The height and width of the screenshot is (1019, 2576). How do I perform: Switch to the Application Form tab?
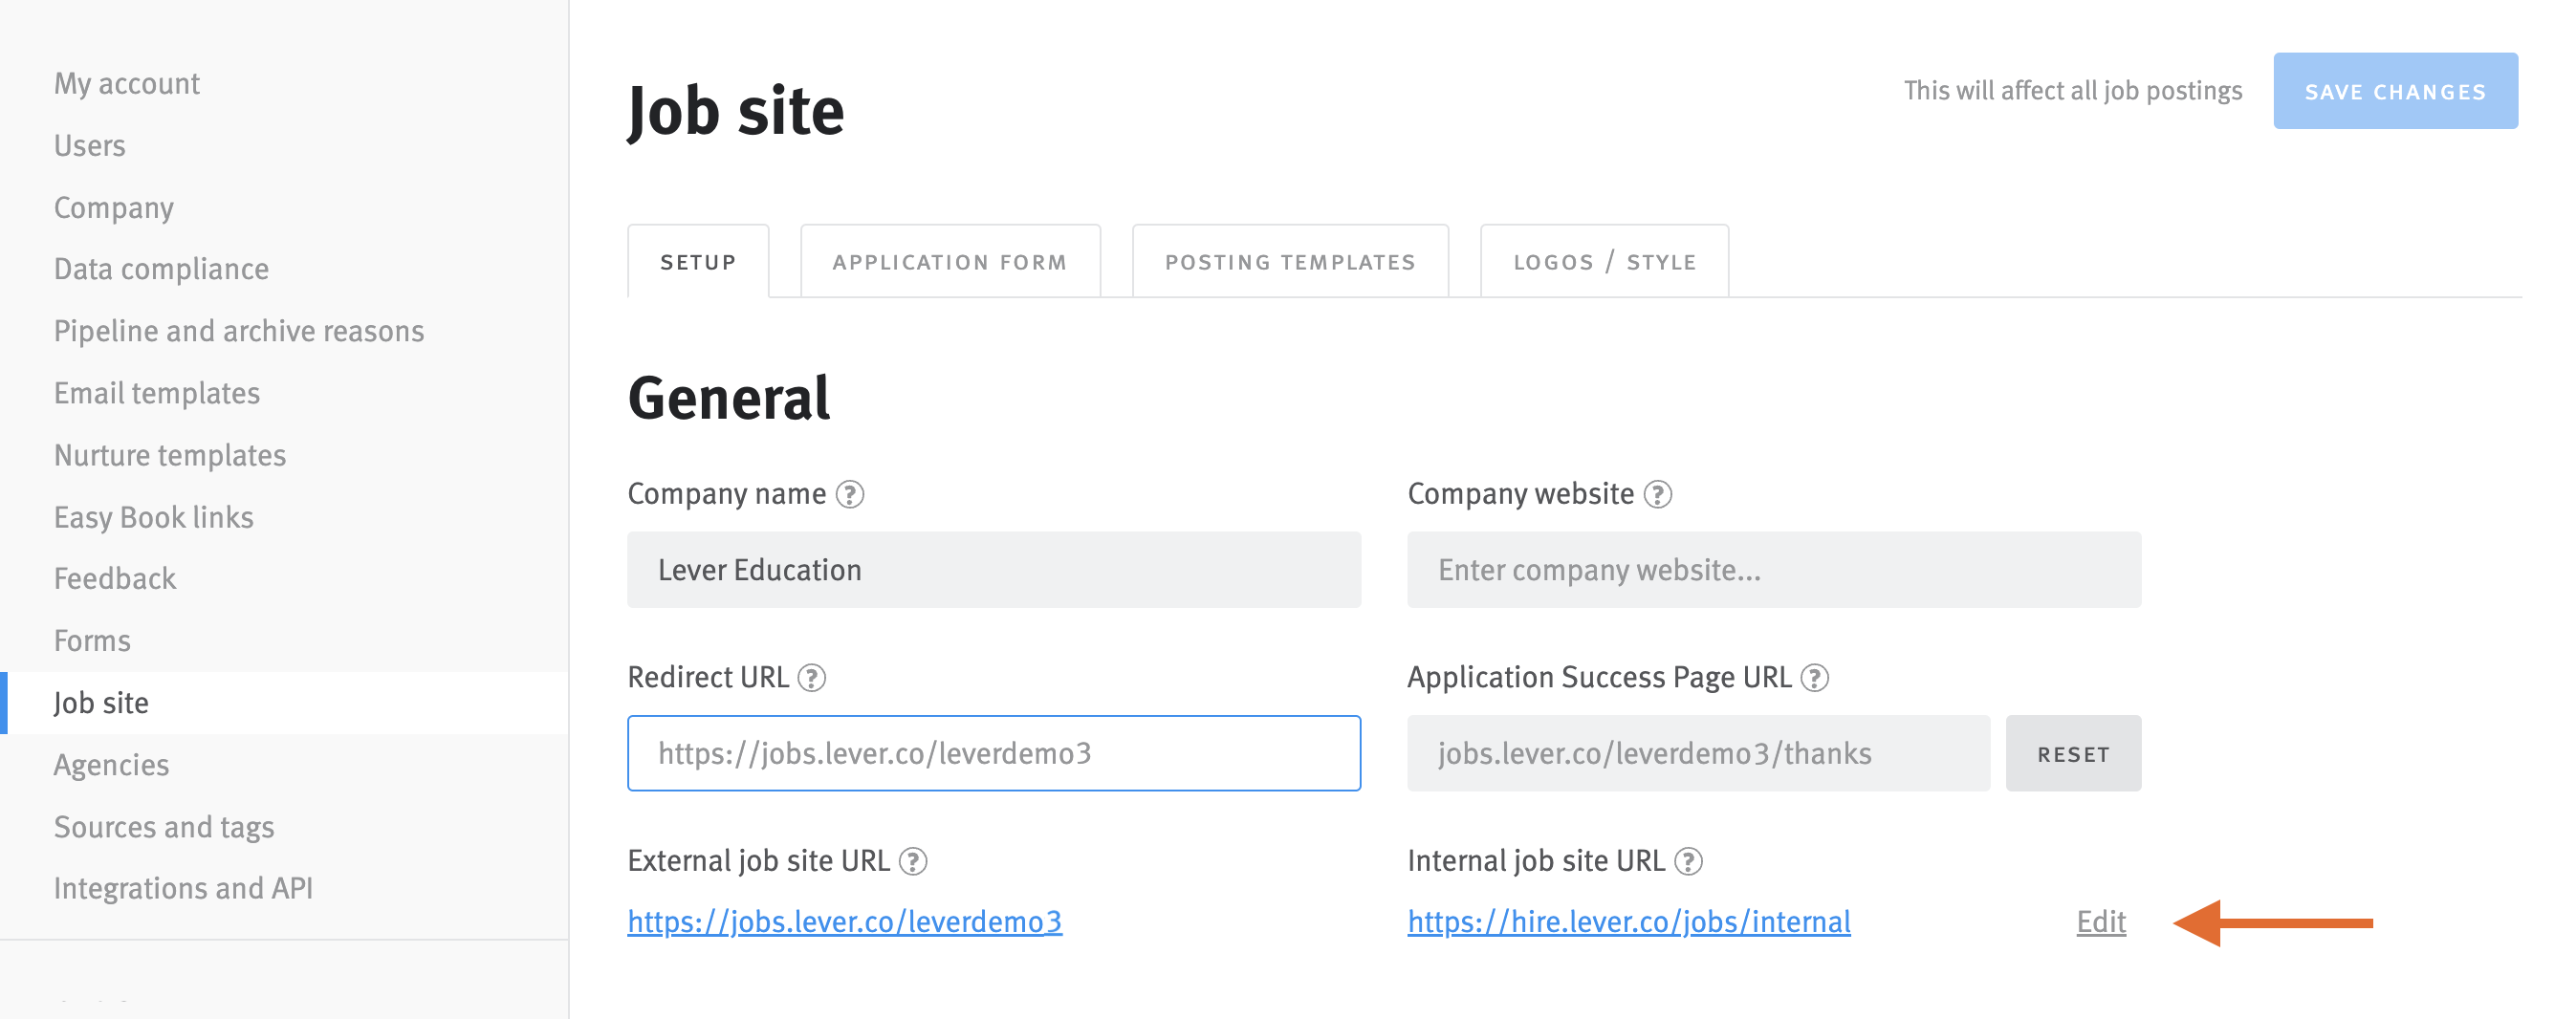coord(949,261)
